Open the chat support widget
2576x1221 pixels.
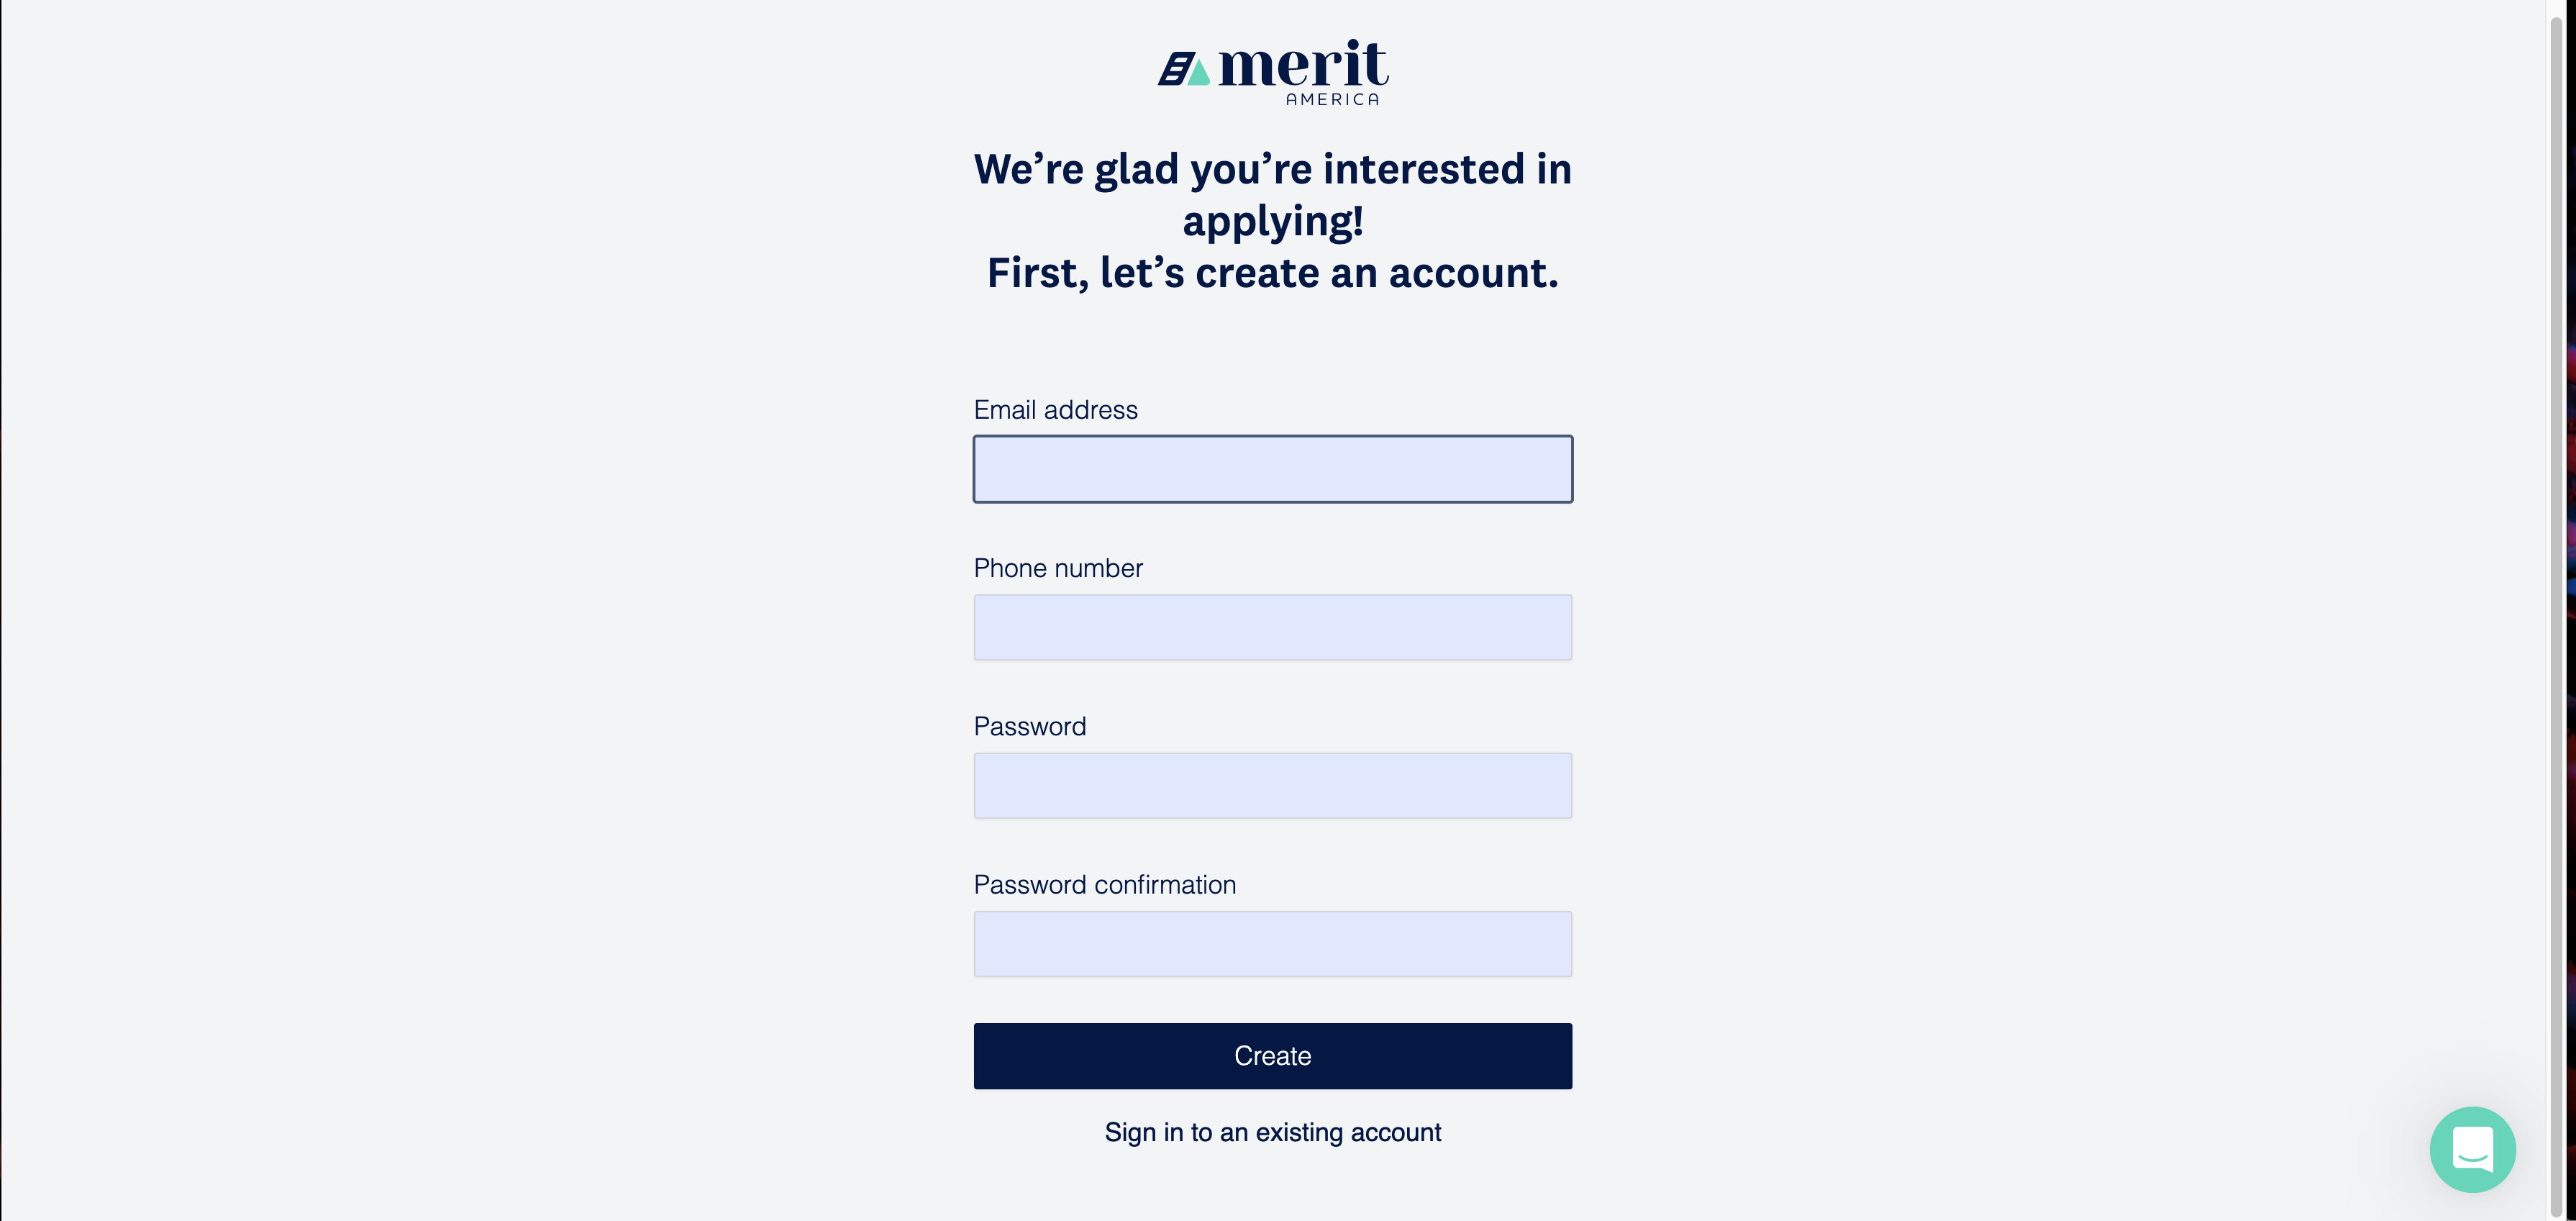(x=2471, y=1148)
